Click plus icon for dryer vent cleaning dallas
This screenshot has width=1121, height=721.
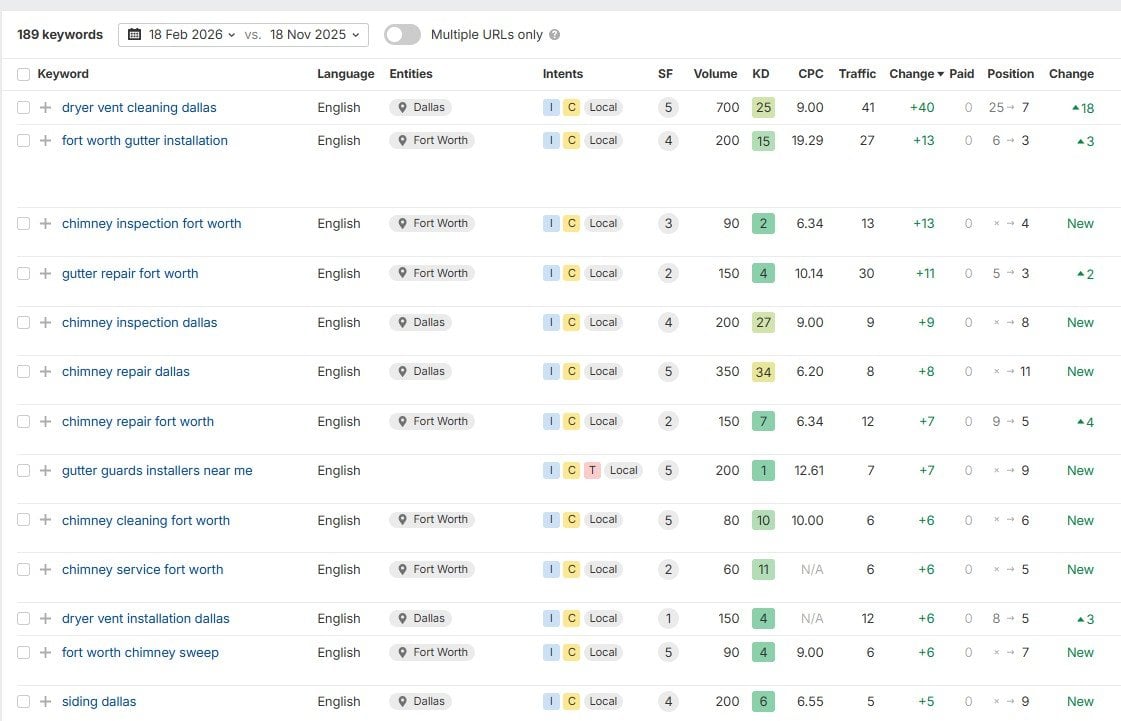(46, 107)
